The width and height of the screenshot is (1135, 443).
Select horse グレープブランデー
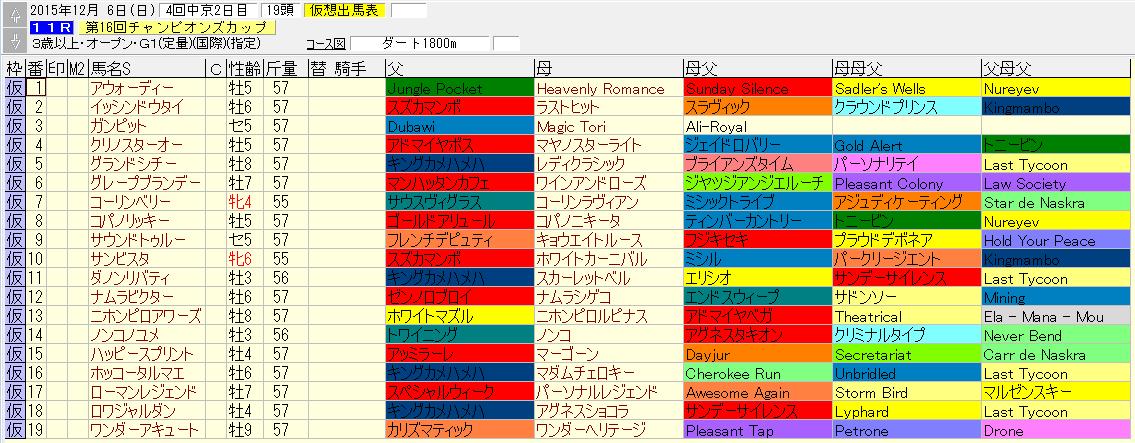point(147,183)
